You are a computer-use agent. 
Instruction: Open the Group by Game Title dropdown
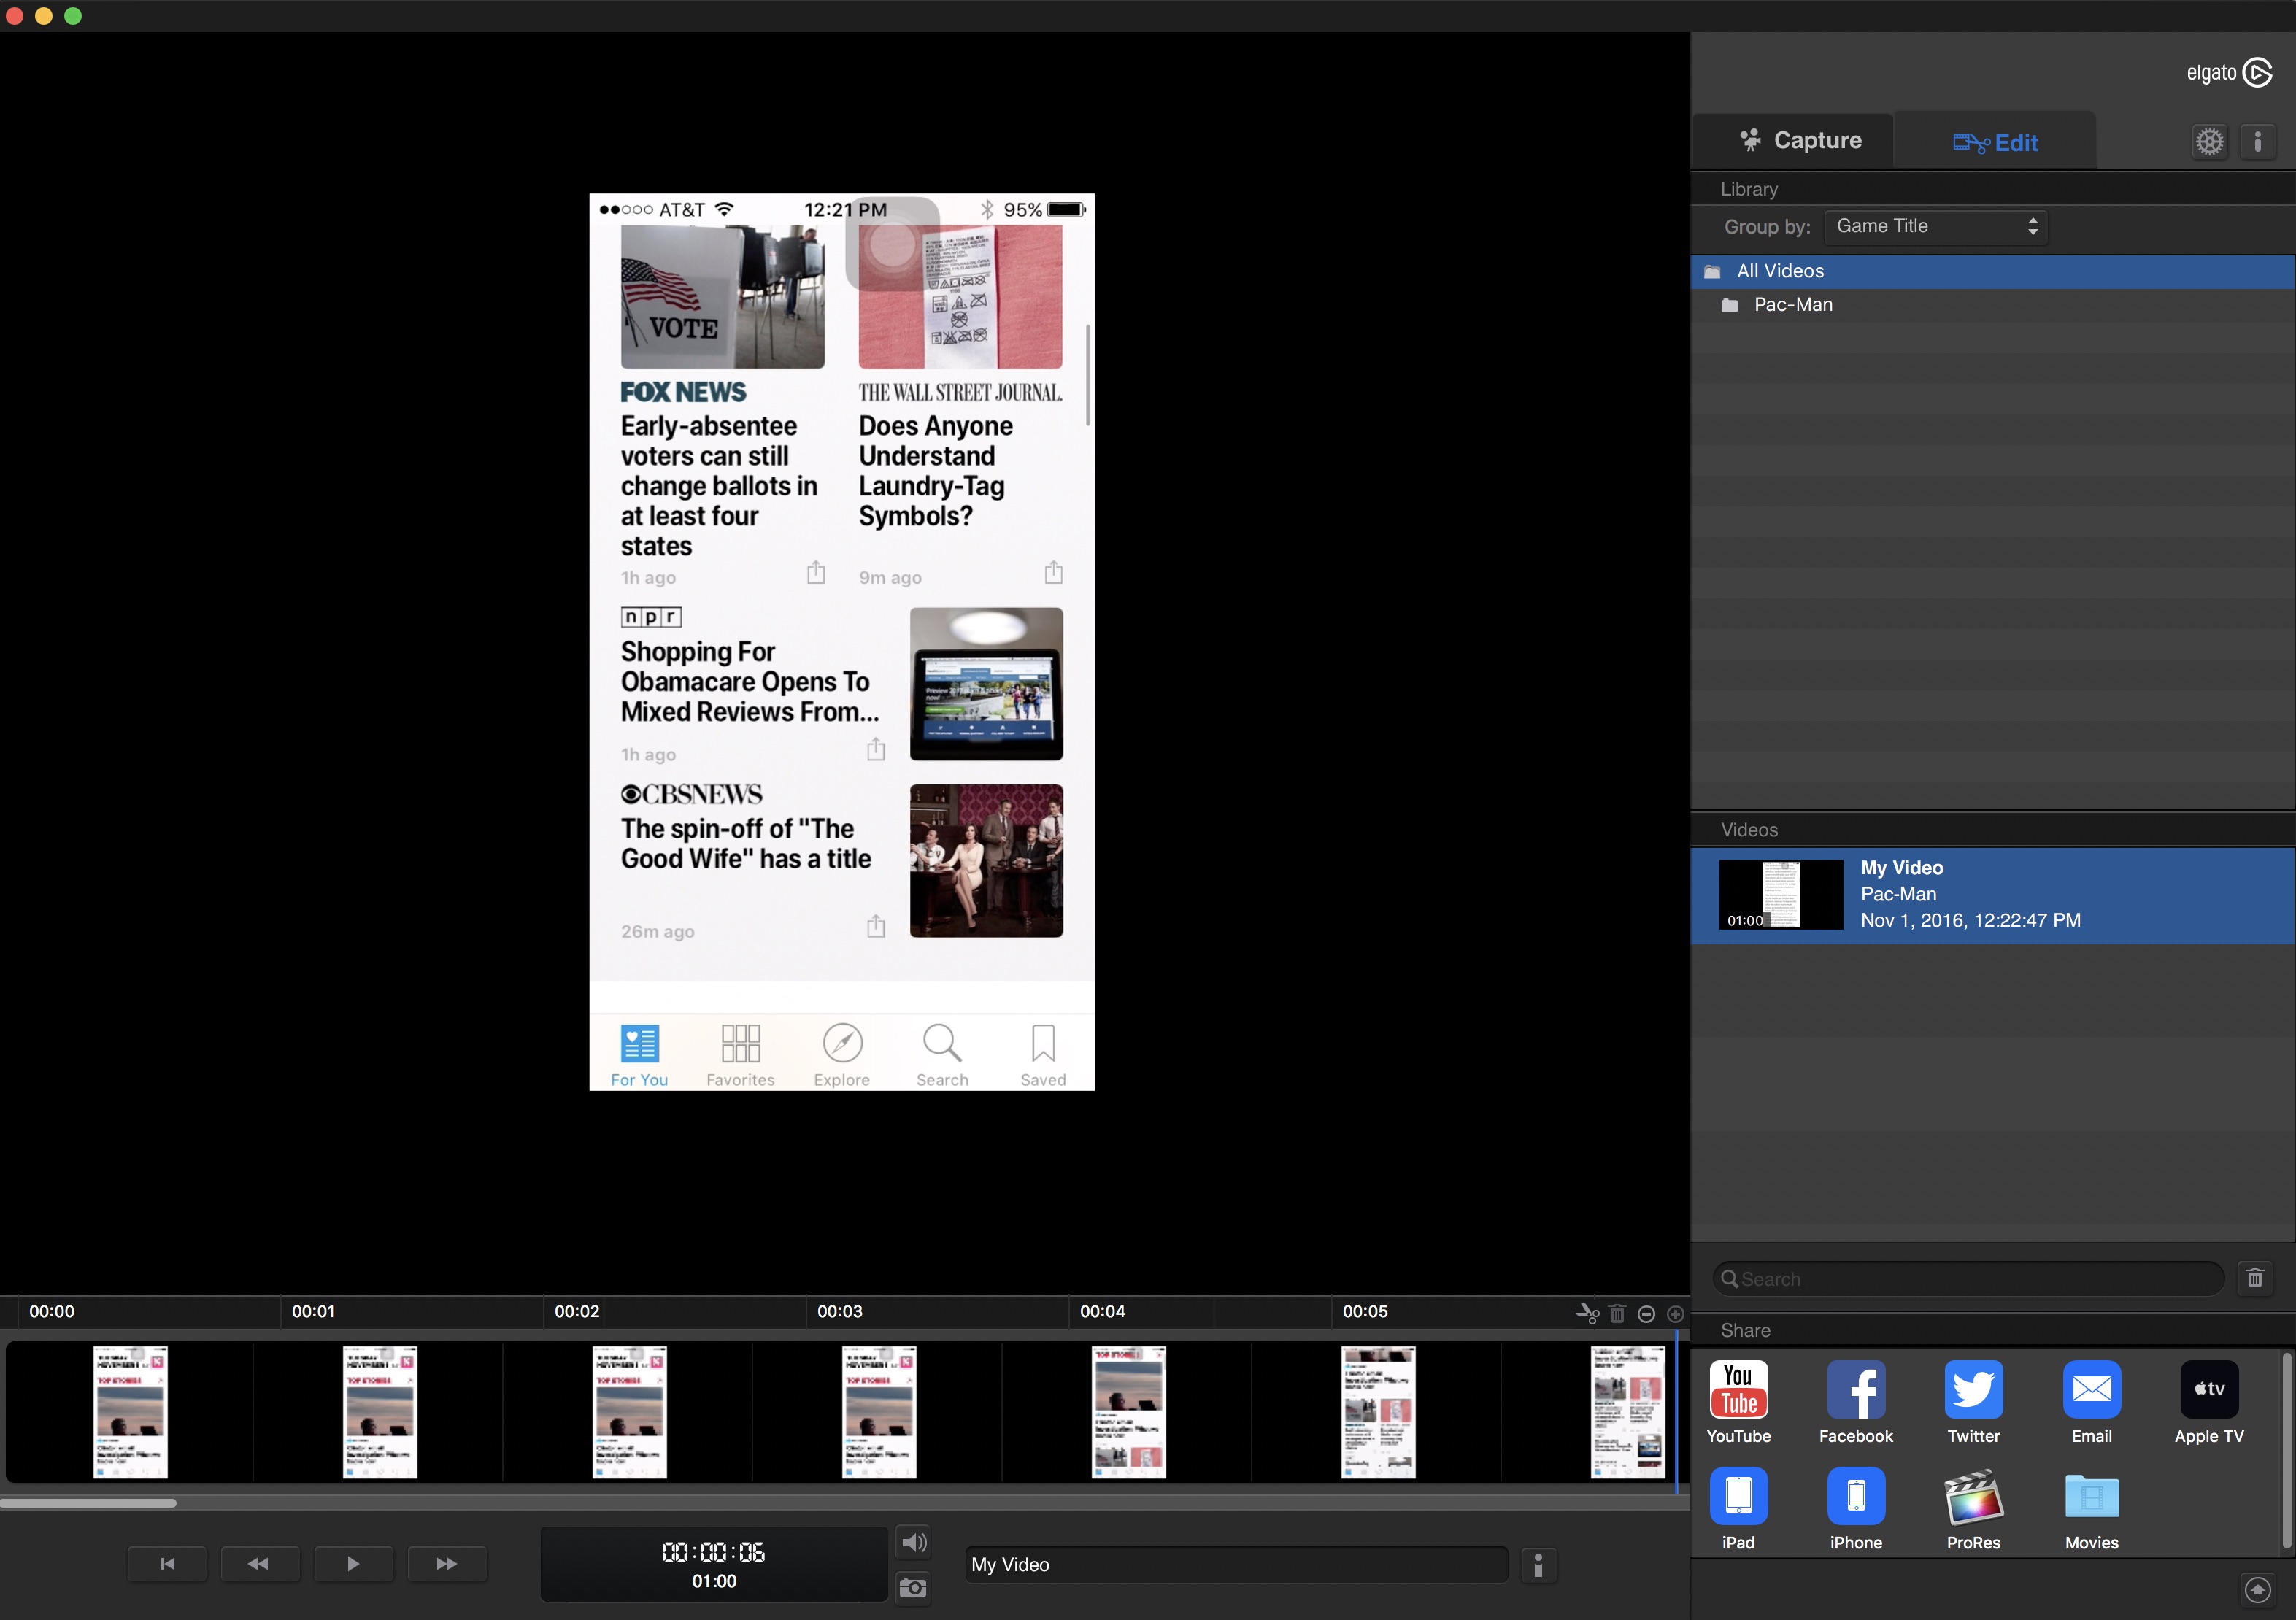point(1936,227)
